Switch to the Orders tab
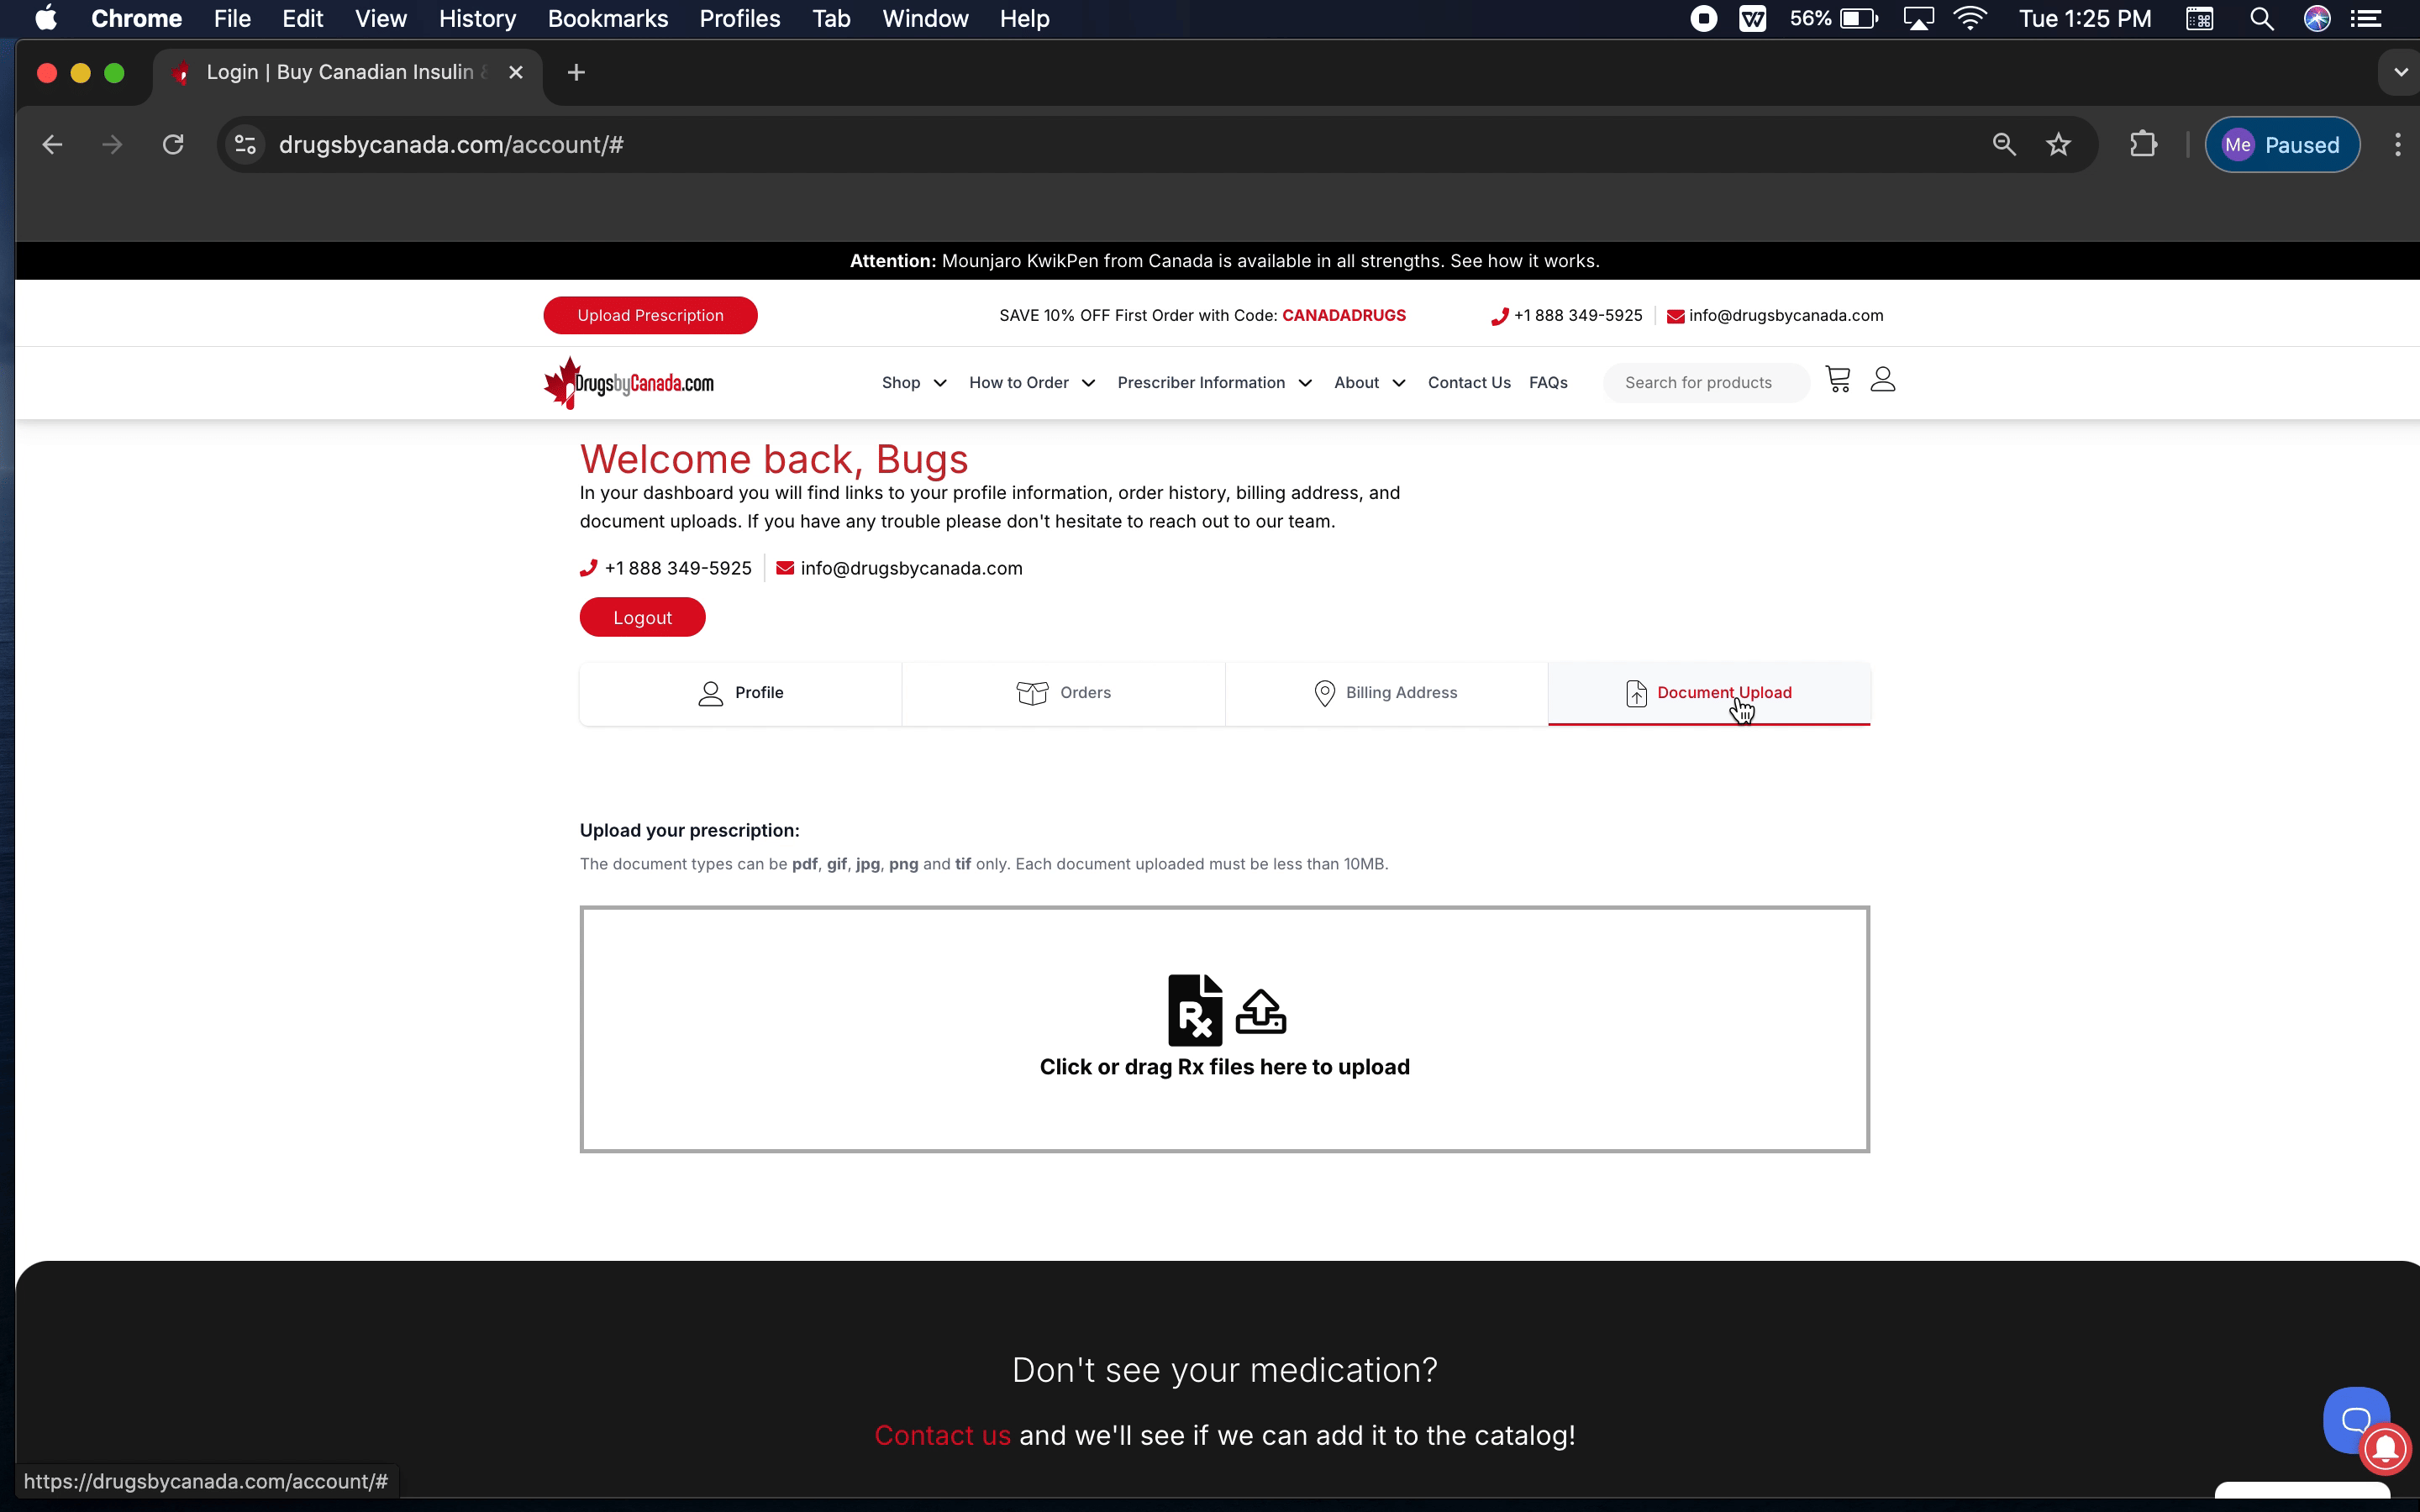The image size is (2420, 1512). [1063, 693]
